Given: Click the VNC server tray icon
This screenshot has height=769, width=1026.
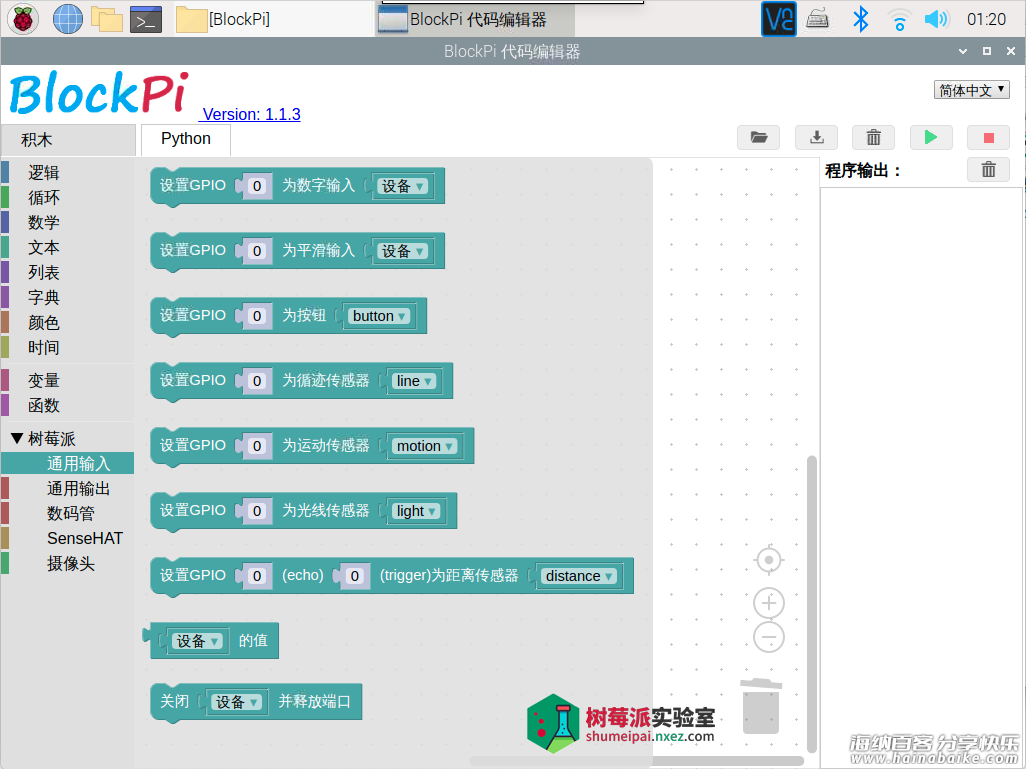Looking at the screenshot, I should coord(779,19).
